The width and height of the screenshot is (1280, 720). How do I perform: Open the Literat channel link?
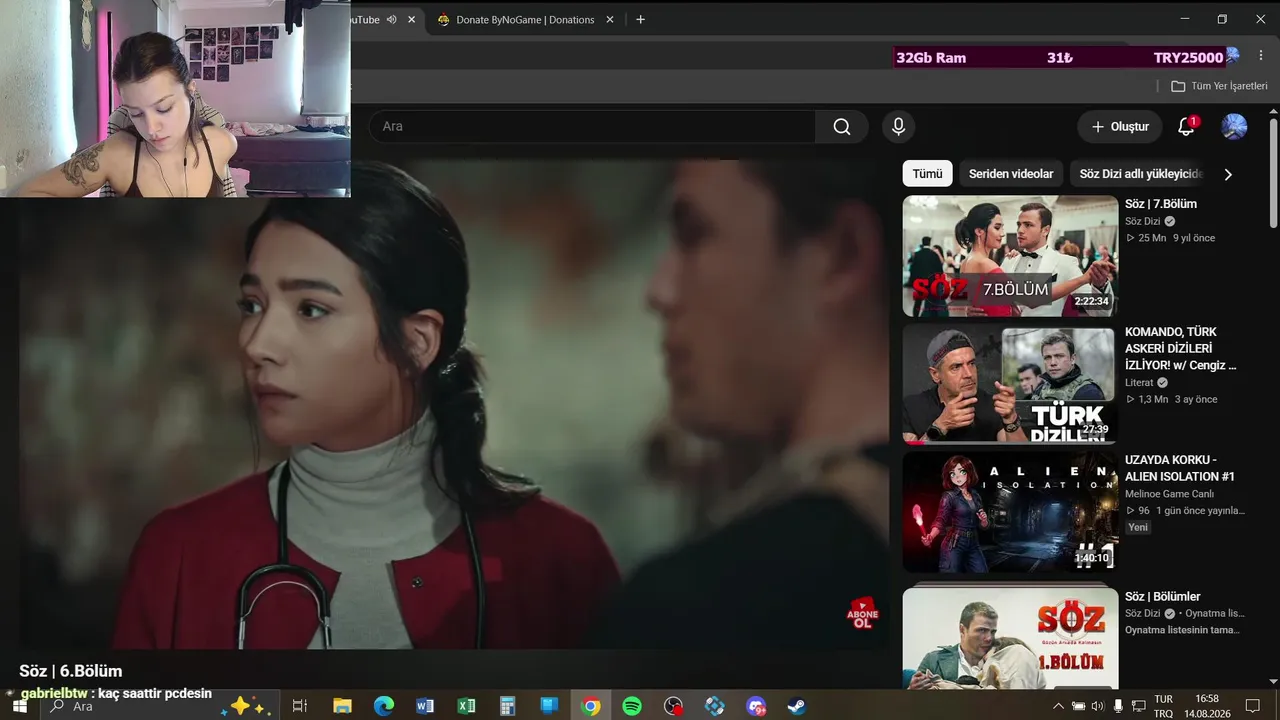(x=1139, y=383)
